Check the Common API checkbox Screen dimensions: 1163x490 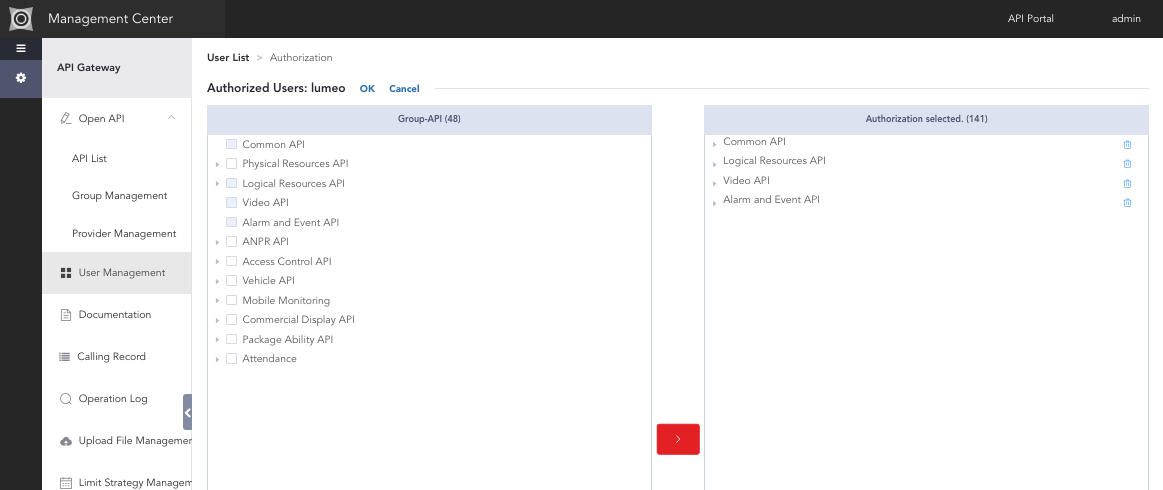tap(231, 145)
